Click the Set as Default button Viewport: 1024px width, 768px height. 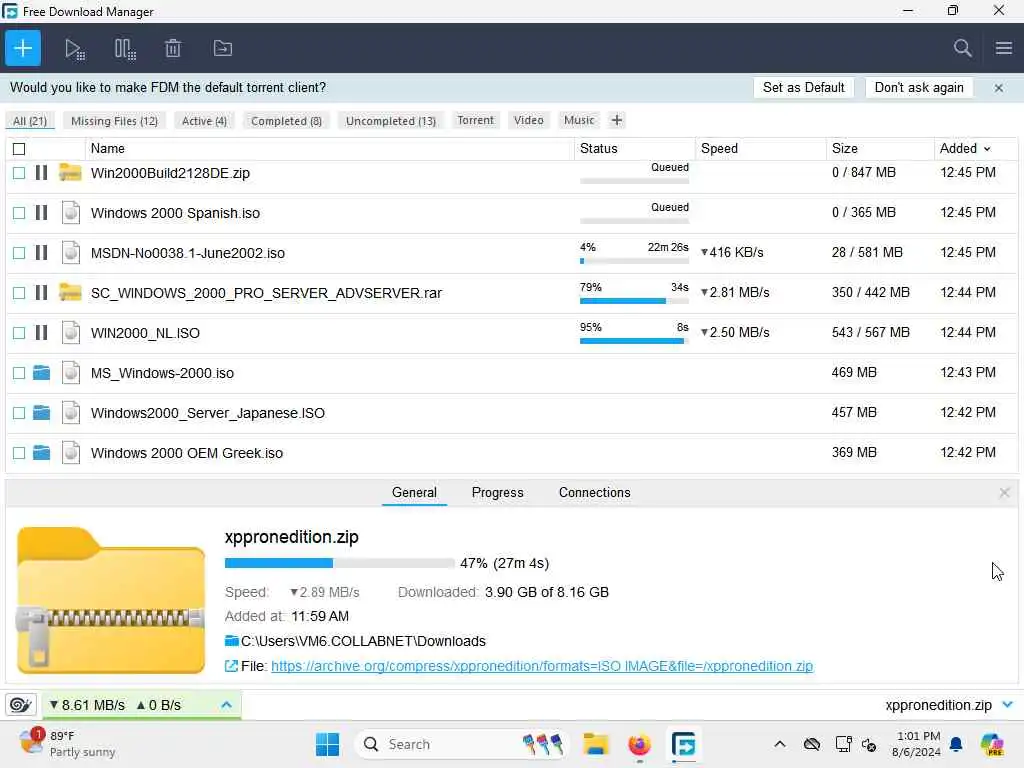click(x=803, y=88)
